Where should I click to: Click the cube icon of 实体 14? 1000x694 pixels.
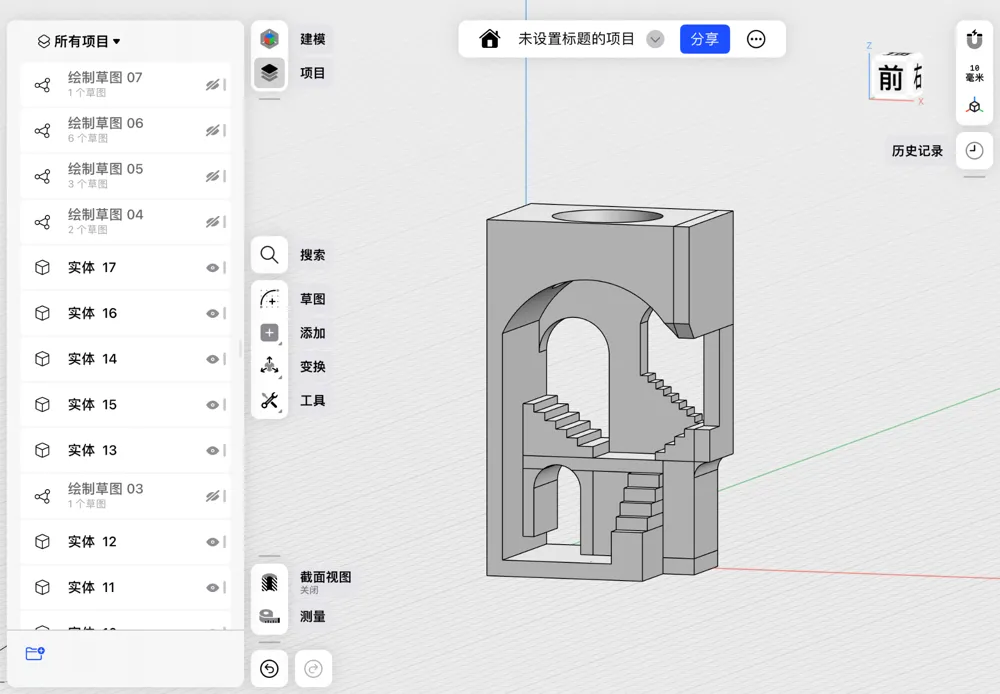click(42, 358)
